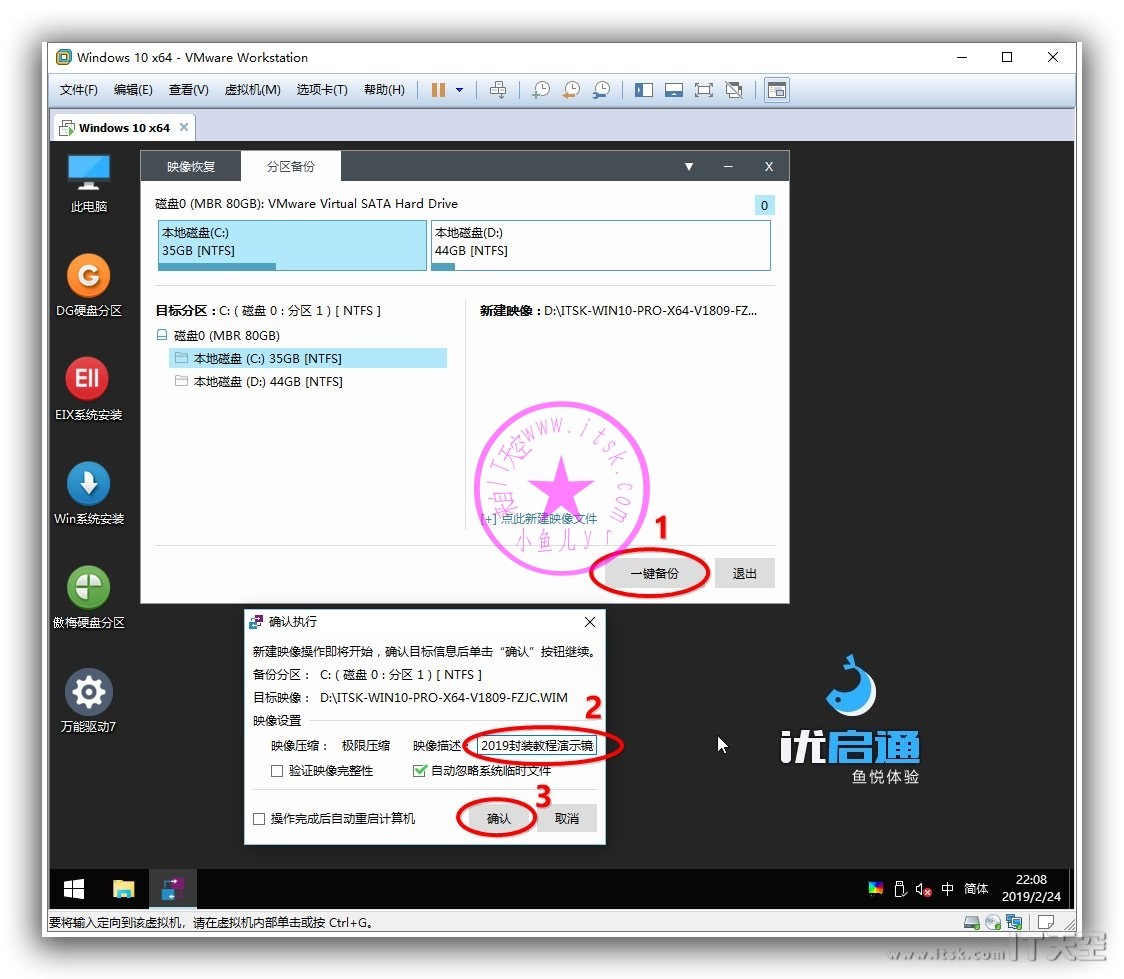Click the backup tool taskbar icon
Viewport: 1124px width, 979px height.
tap(172, 889)
